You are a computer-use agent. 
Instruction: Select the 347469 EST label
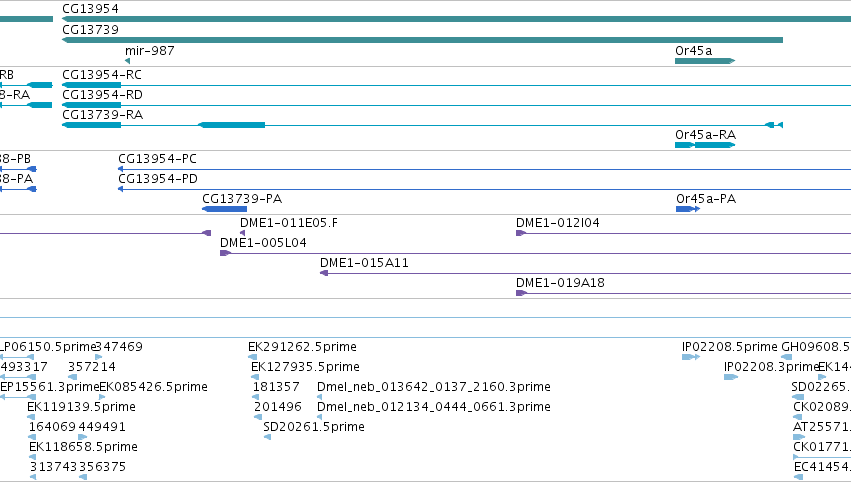coord(119,347)
